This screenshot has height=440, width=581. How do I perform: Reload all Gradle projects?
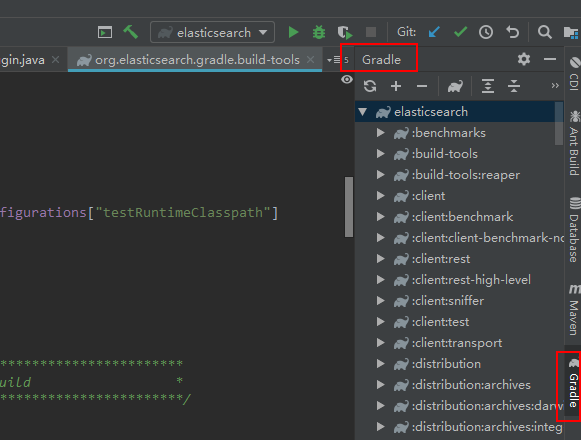click(x=370, y=86)
